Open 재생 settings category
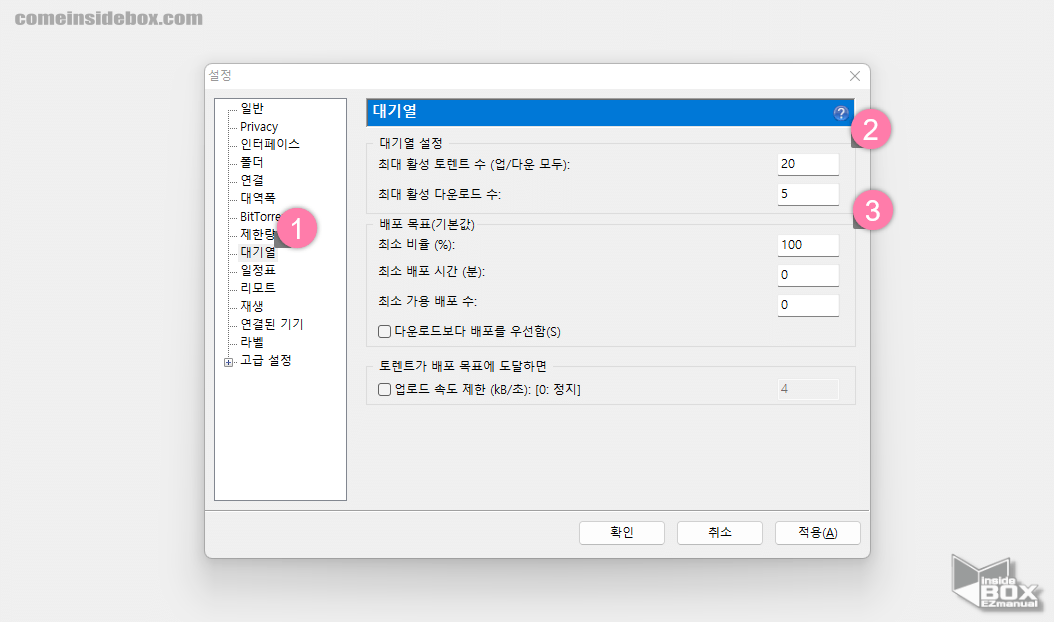Image resolution: width=1054 pixels, height=622 pixels. pyautogui.click(x=252, y=306)
